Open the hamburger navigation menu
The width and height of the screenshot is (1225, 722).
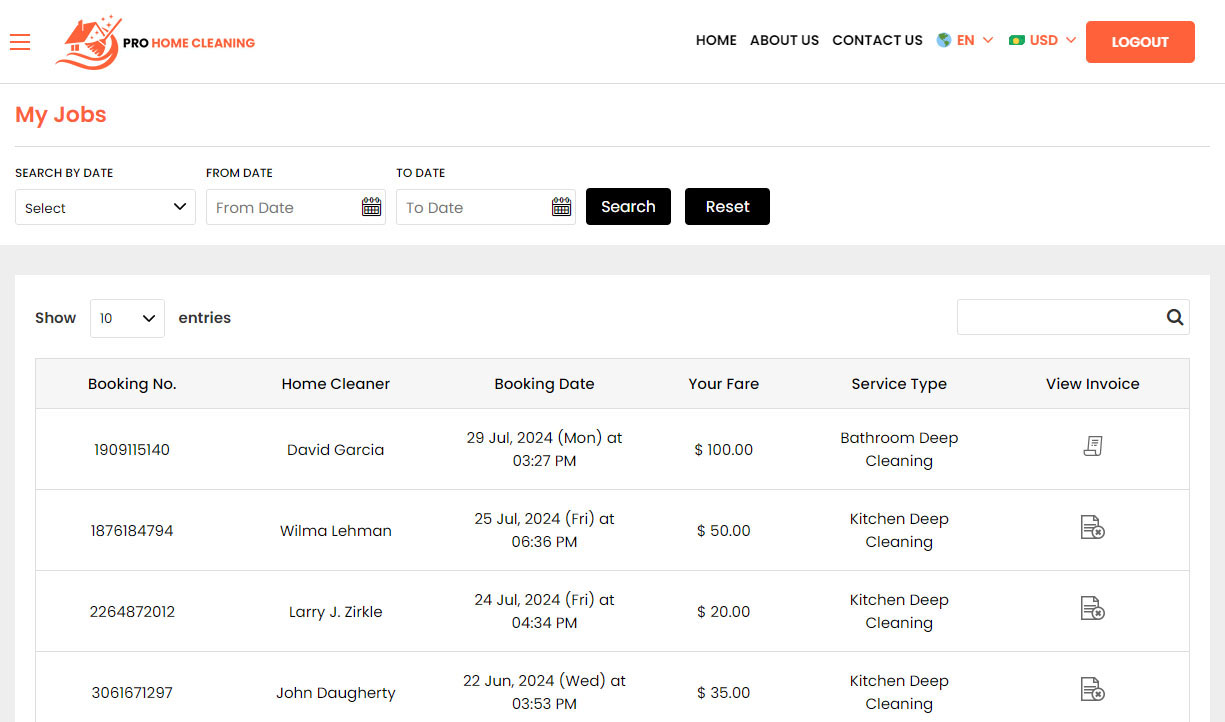(20, 42)
